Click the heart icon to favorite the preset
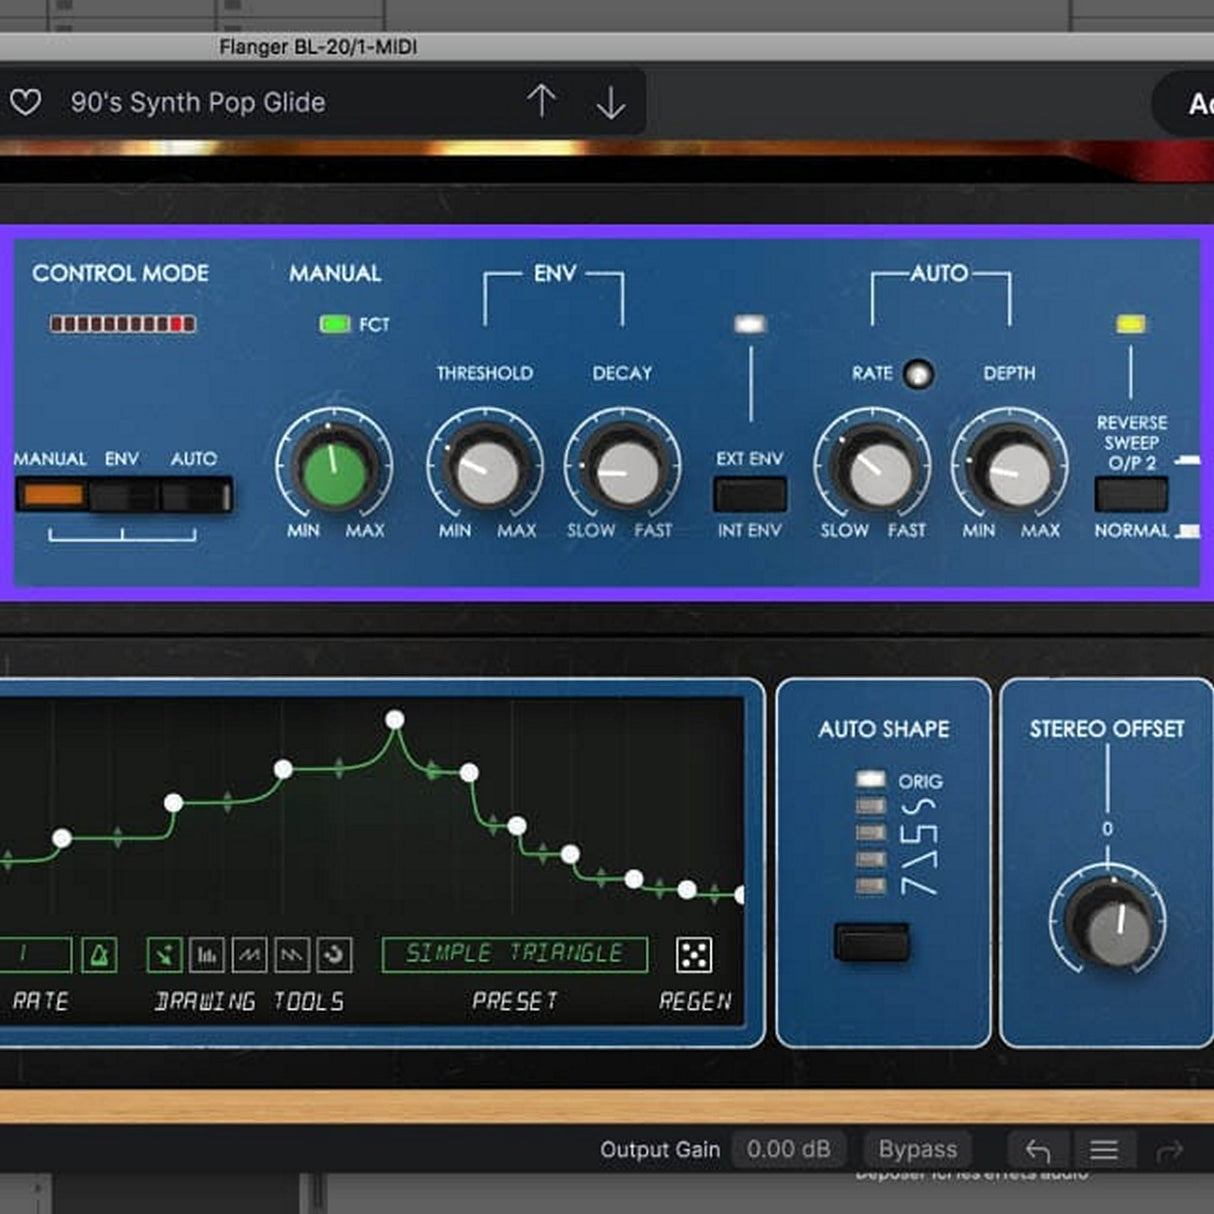This screenshot has width=1214, height=1214. (x=27, y=101)
